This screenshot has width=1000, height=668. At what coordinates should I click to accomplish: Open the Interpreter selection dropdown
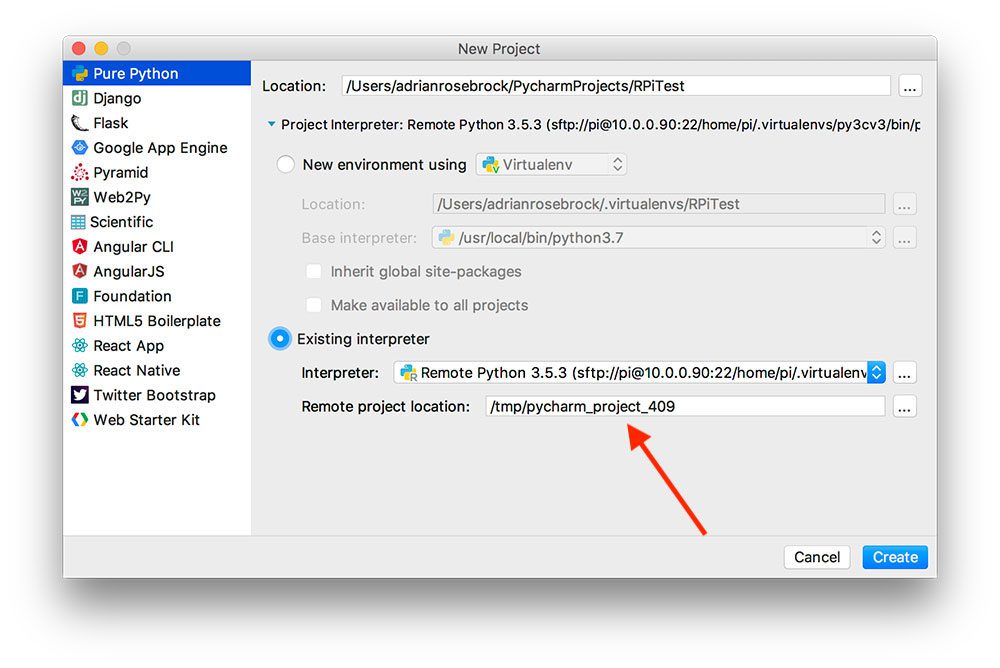(639, 373)
